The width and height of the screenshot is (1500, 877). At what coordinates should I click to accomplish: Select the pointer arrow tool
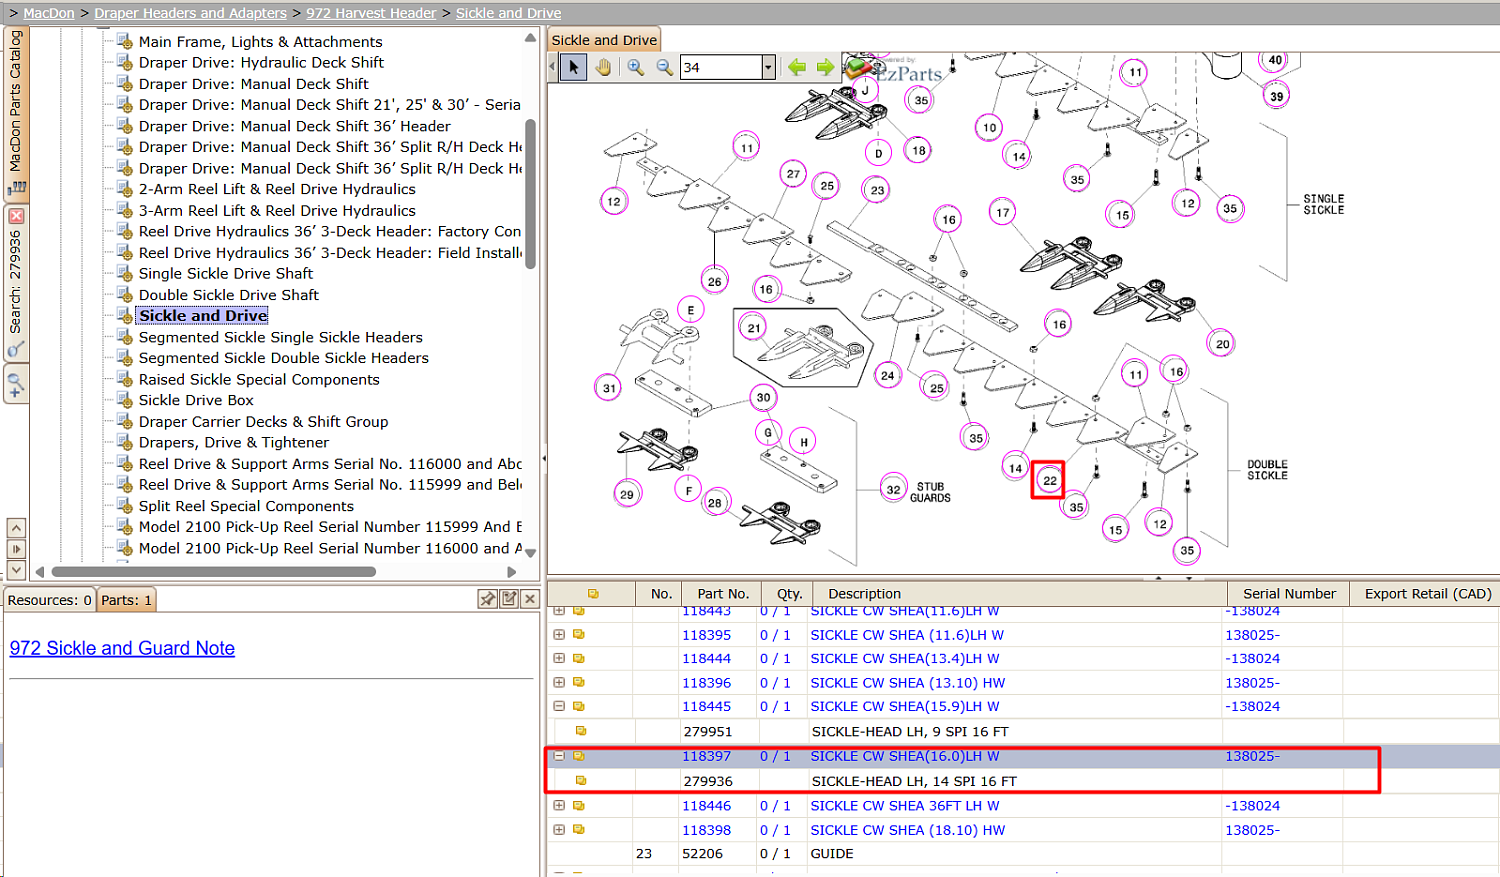pyautogui.click(x=573, y=67)
